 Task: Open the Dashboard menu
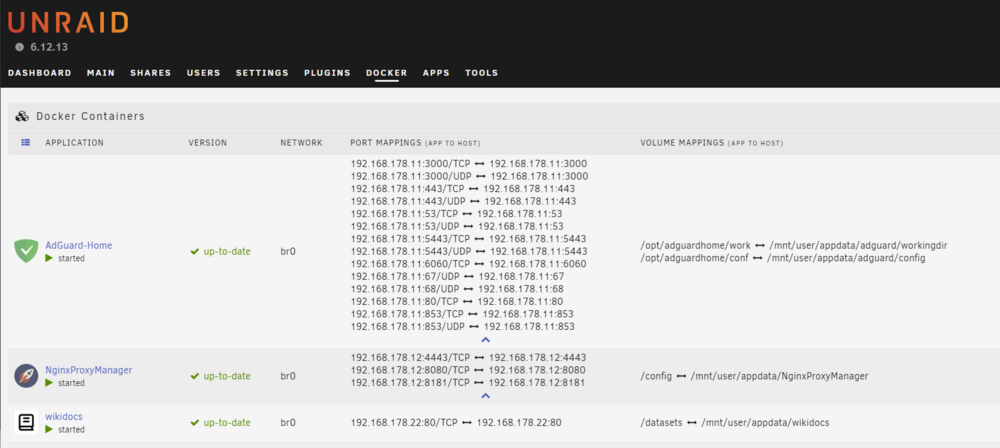tap(40, 73)
